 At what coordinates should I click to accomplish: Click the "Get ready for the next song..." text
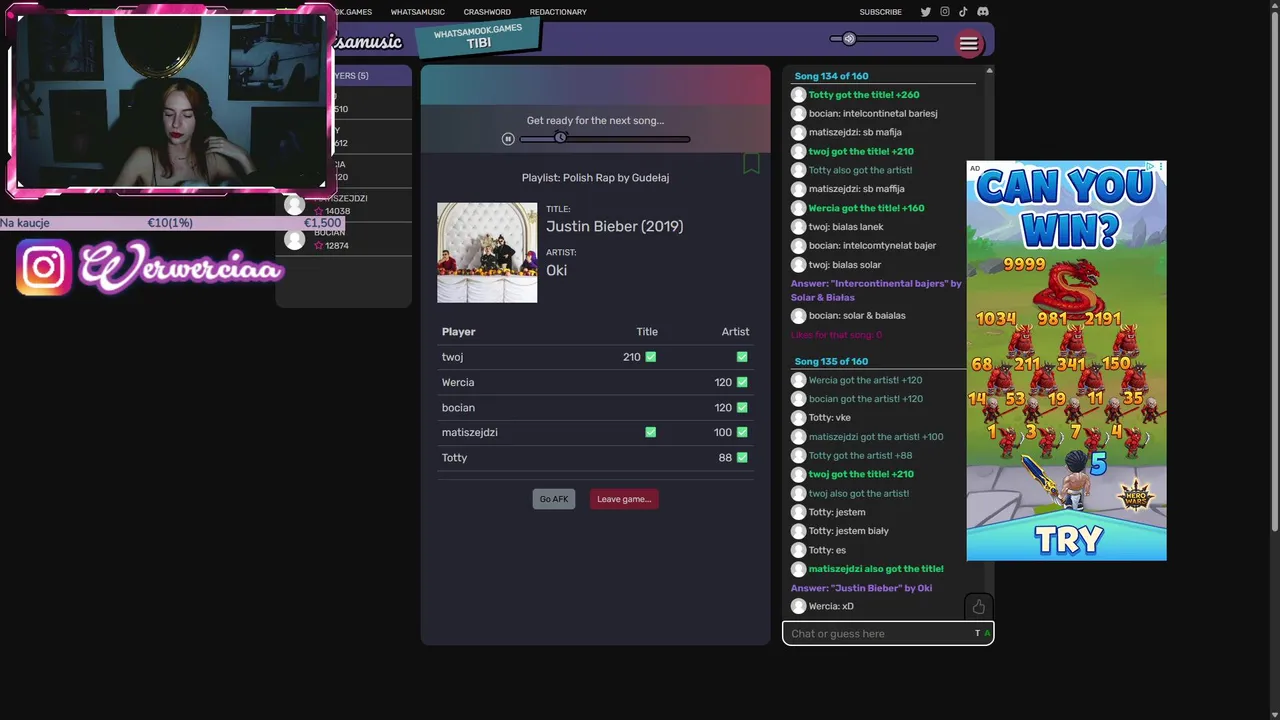[x=595, y=121]
